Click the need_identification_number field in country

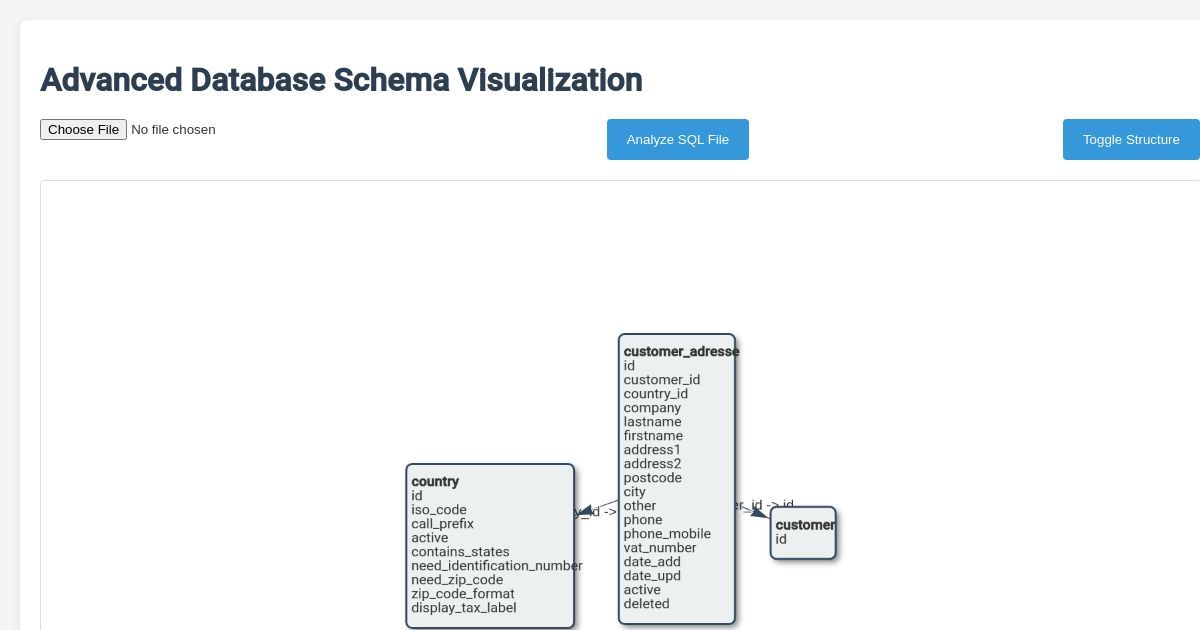click(497, 566)
